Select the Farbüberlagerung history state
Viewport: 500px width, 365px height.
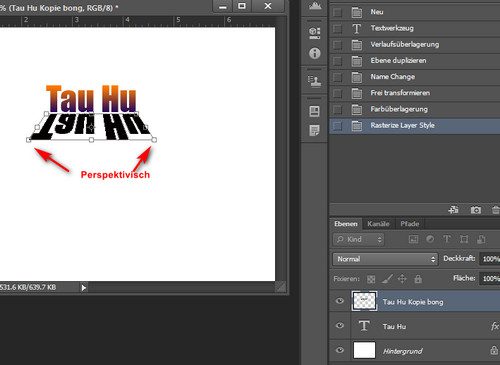[415, 109]
